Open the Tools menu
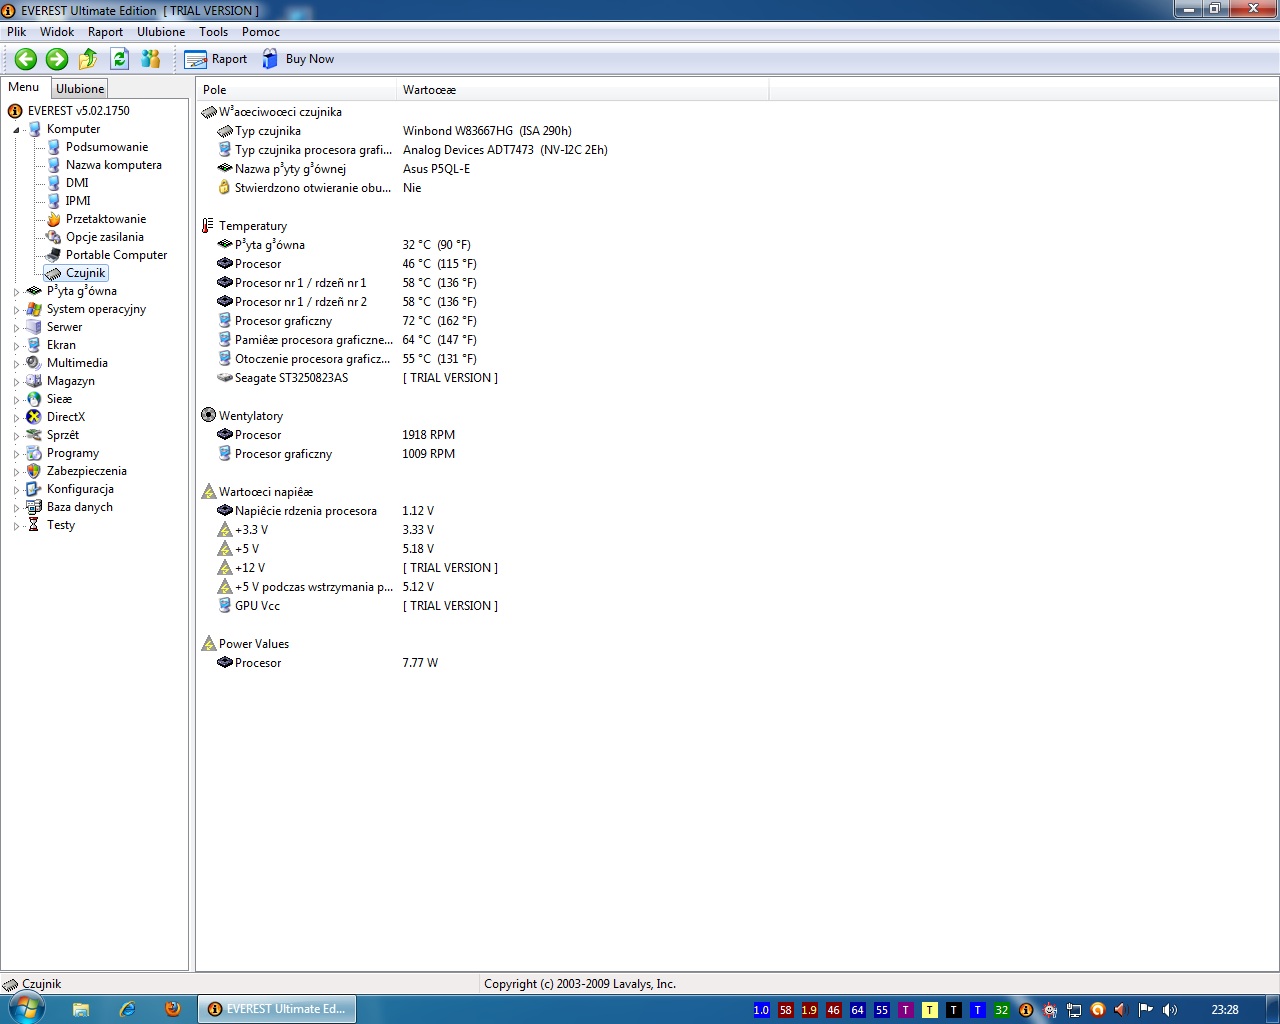The height and width of the screenshot is (1024, 1280). pyautogui.click(x=213, y=32)
